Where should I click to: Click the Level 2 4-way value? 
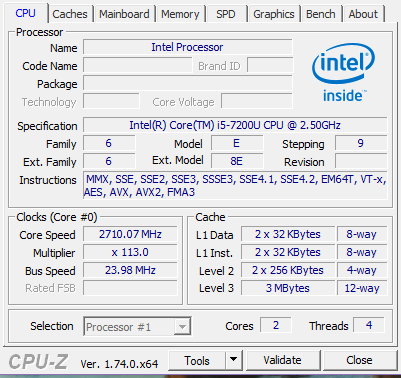pyautogui.click(x=362, y=270)
